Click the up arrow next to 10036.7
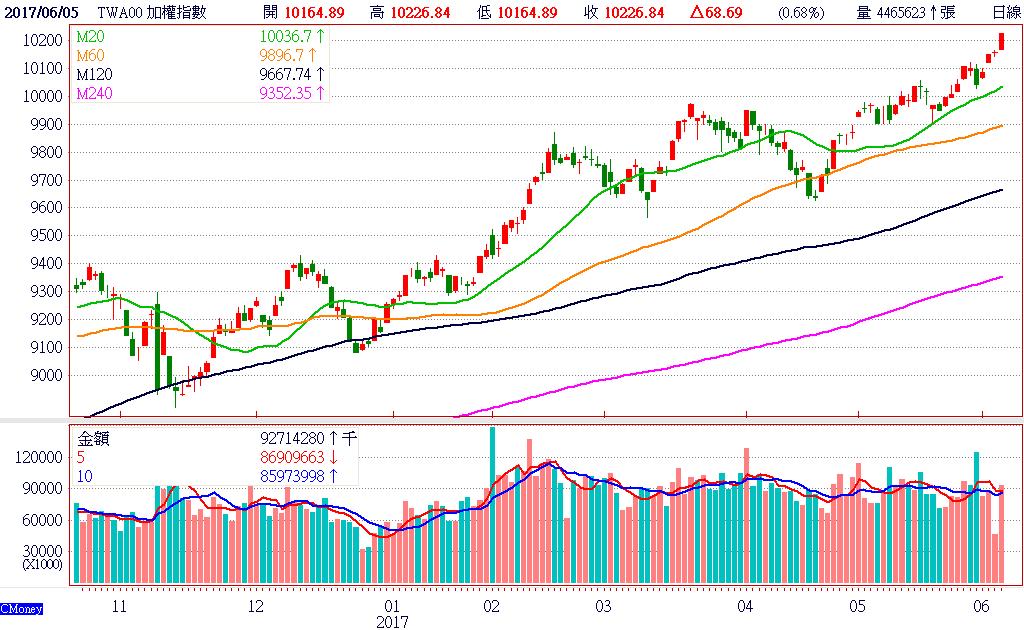 (x=321, y=37)
